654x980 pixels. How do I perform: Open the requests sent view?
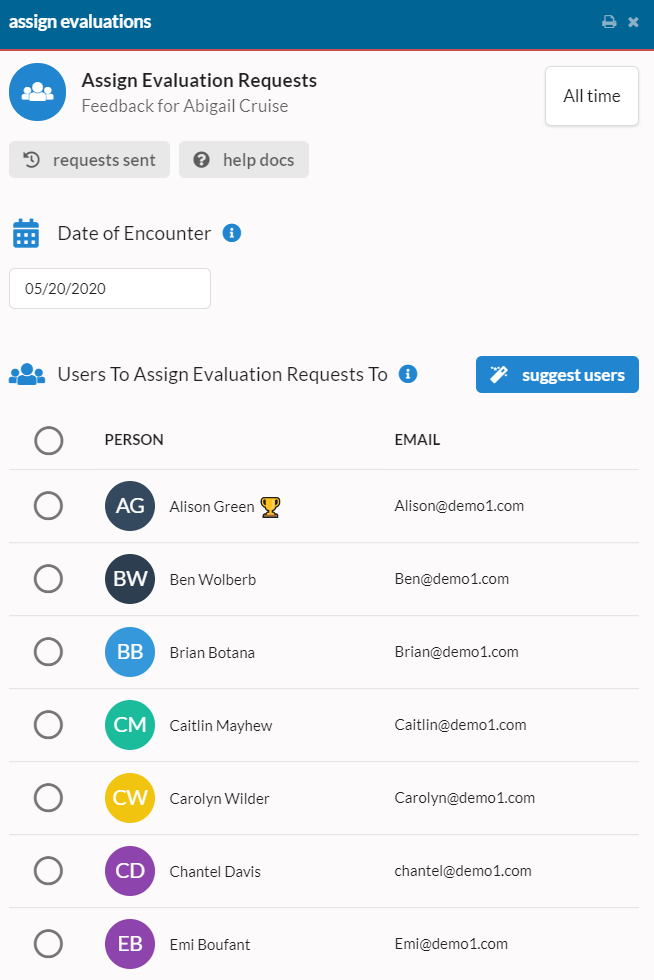(89, 159)
